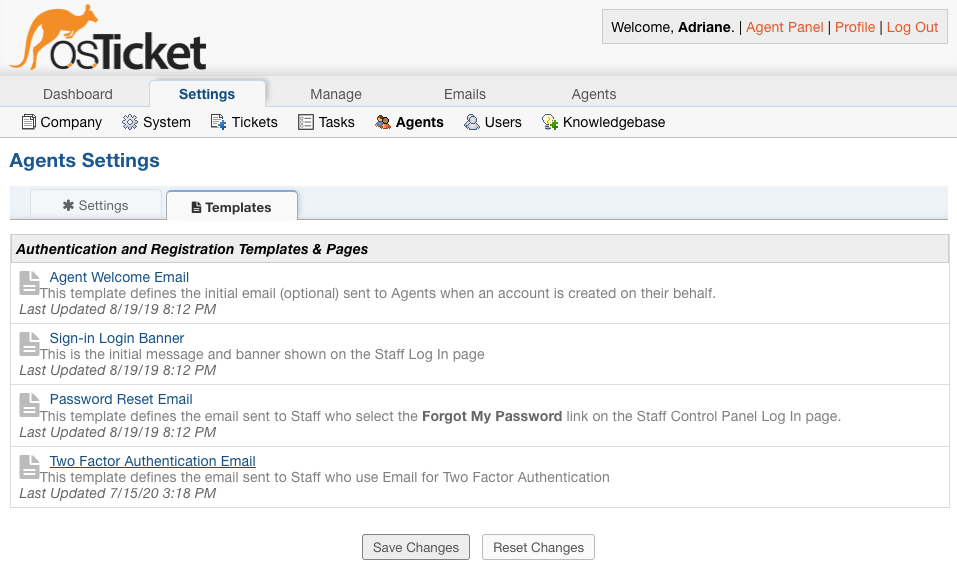Open the Manage menu tab
This screenshot has width=957, height=572.
(336, 94)
